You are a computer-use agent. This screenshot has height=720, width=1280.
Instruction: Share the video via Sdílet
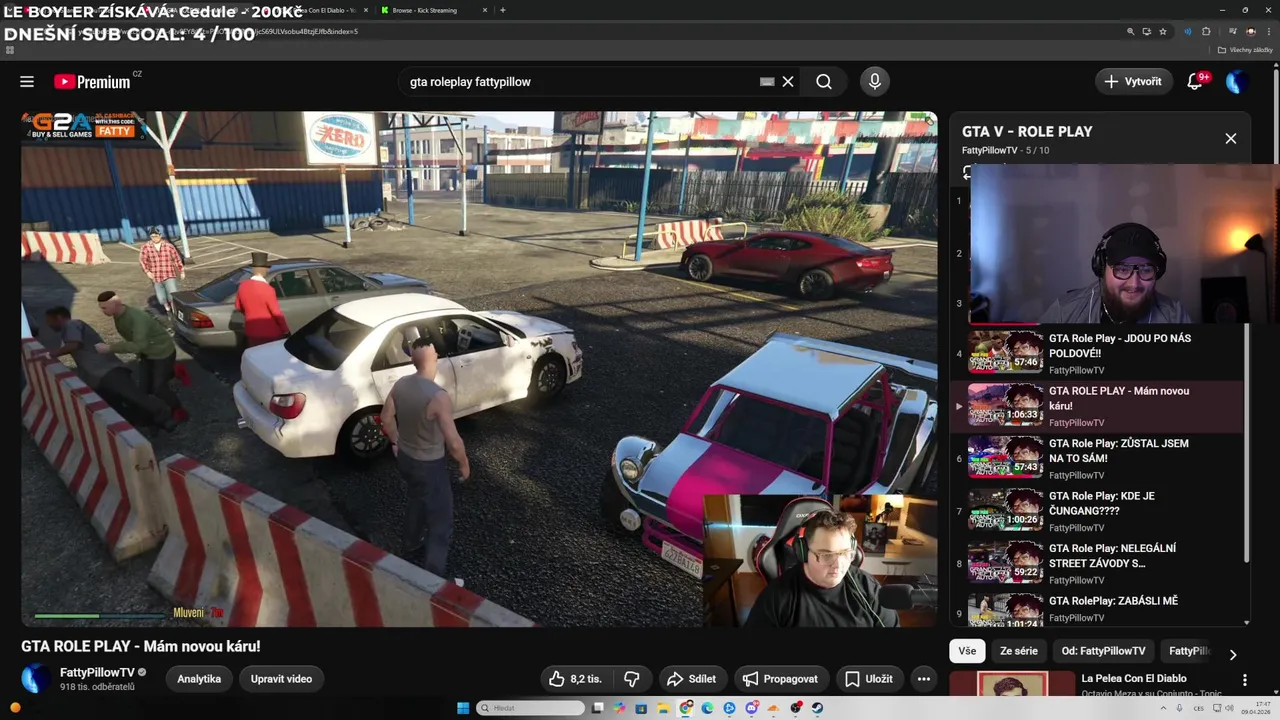point(692,679)
